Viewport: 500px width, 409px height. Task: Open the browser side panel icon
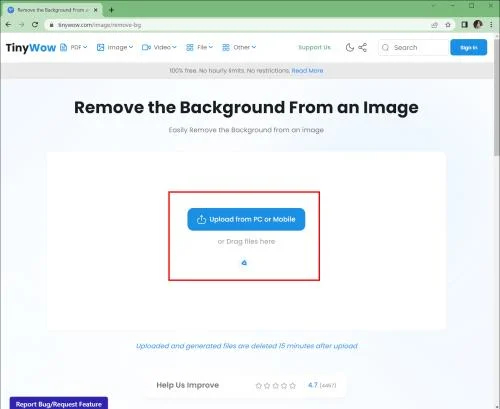click(x=464, y=25)
